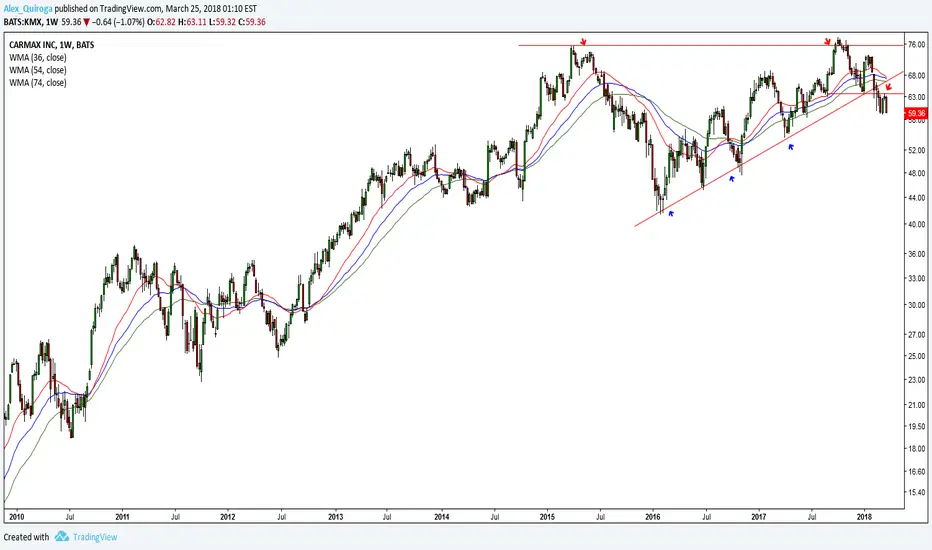Click the 2018 year label on time axis
This screenshot has width=932, height=550.
(865, 517)
